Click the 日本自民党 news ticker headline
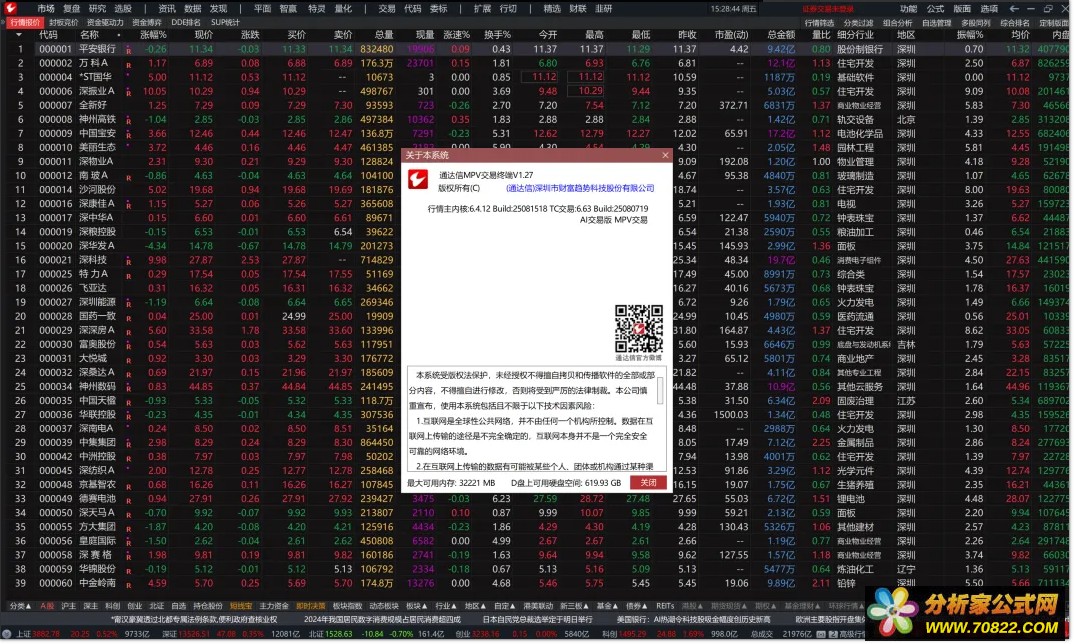 point(538,620)
